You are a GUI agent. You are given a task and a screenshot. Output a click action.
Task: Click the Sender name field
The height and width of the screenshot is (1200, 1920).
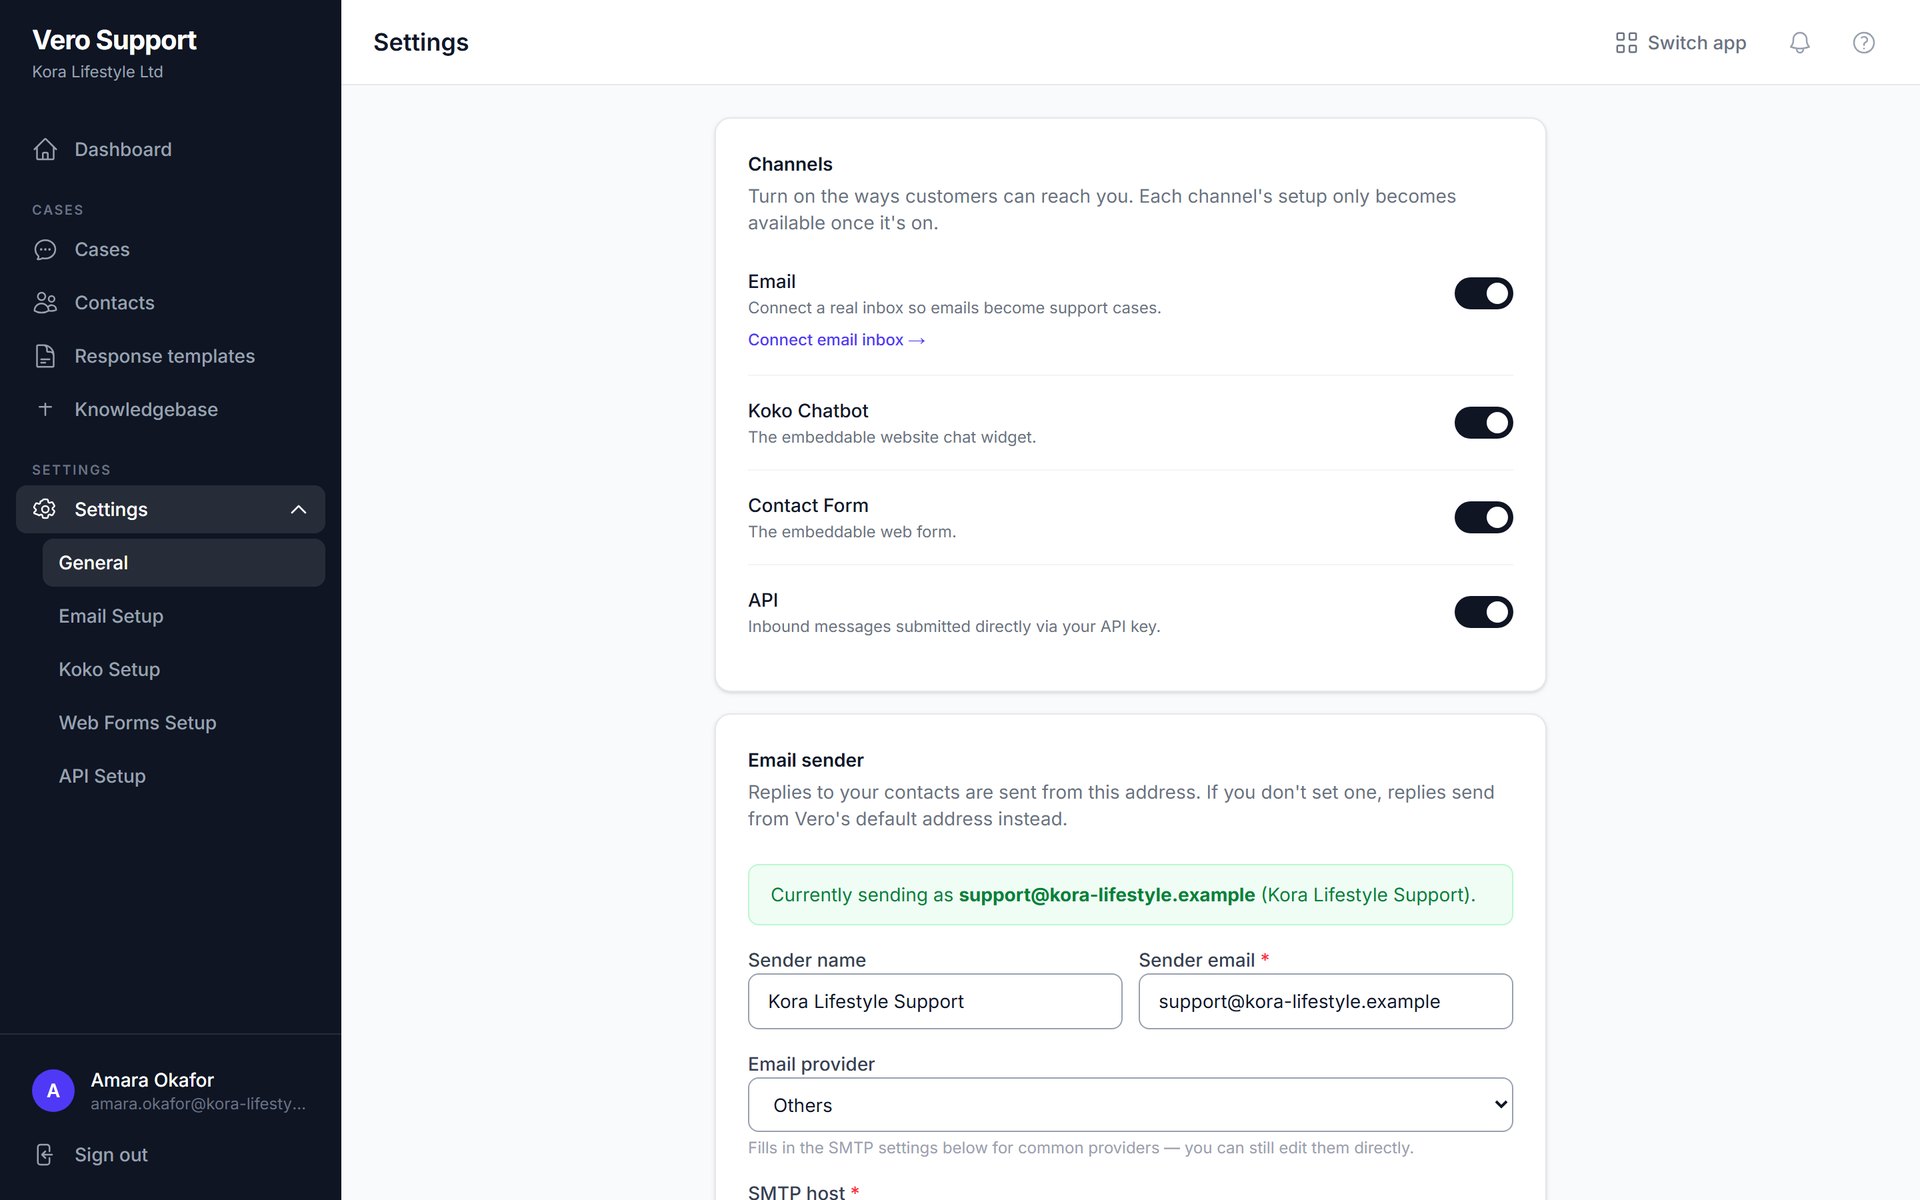(x=935, y=1001)
